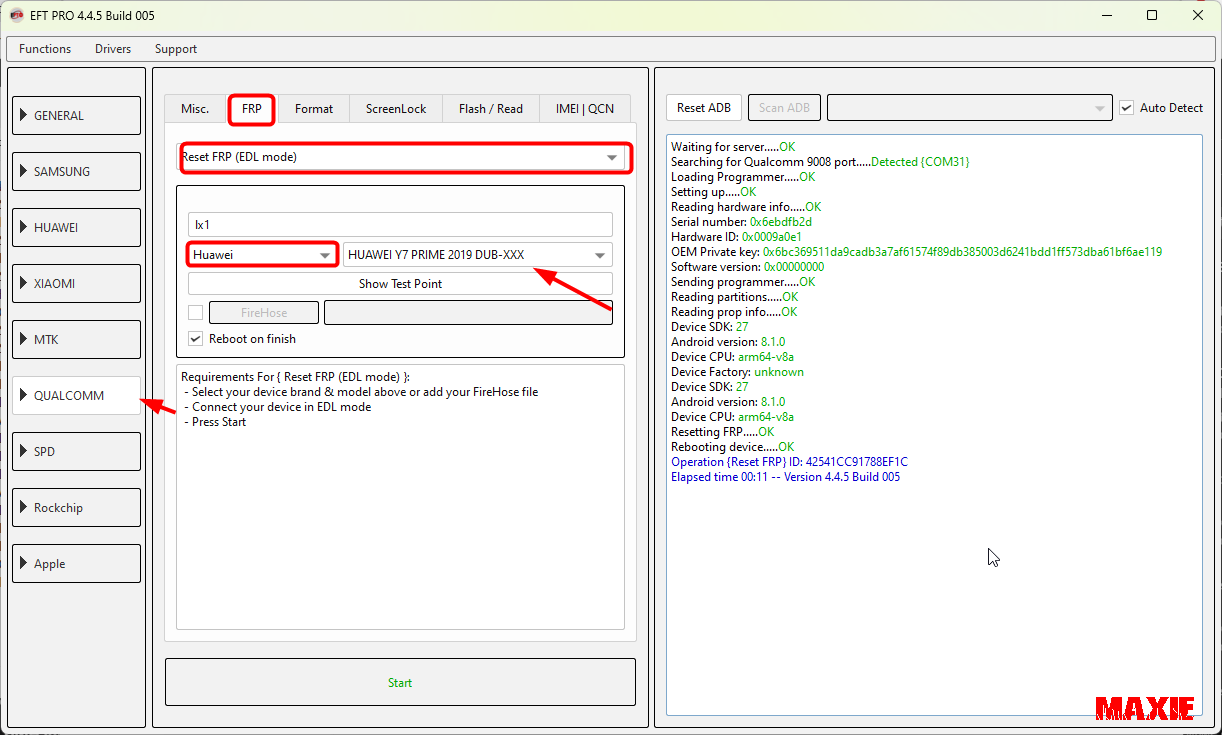Expand the SAMSUNG category
The height and width of the screenshot is (735, 1222).
coord(76,171)
